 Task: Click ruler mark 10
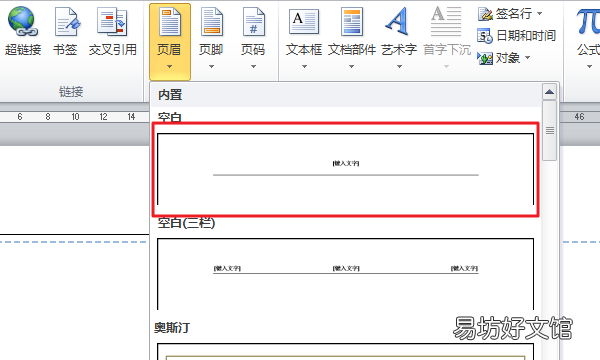pyautogui.click(x=75, y=117)
